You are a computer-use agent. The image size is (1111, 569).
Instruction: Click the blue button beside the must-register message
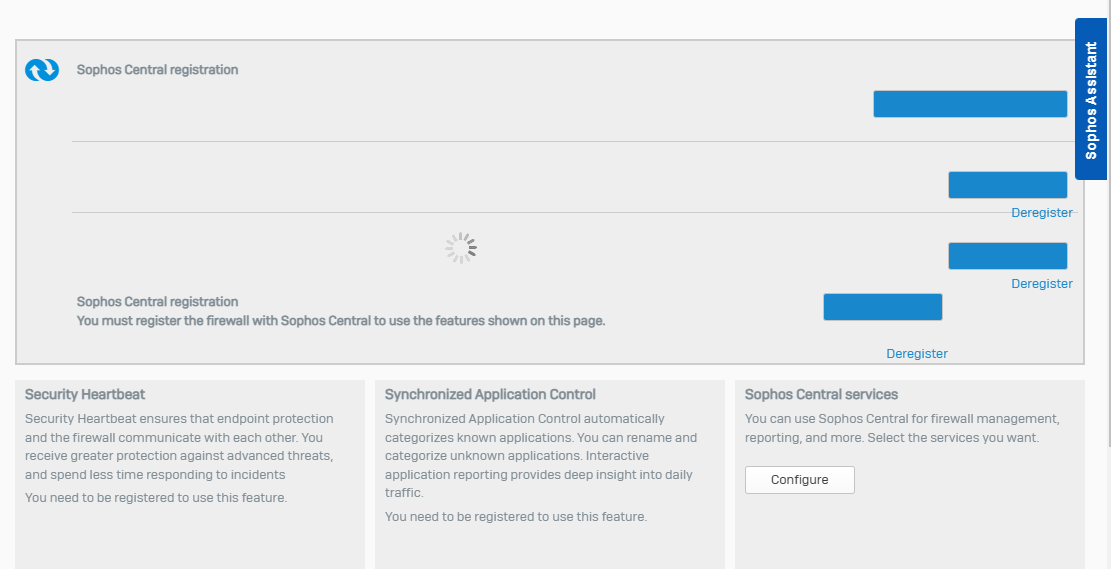[883, 307]
